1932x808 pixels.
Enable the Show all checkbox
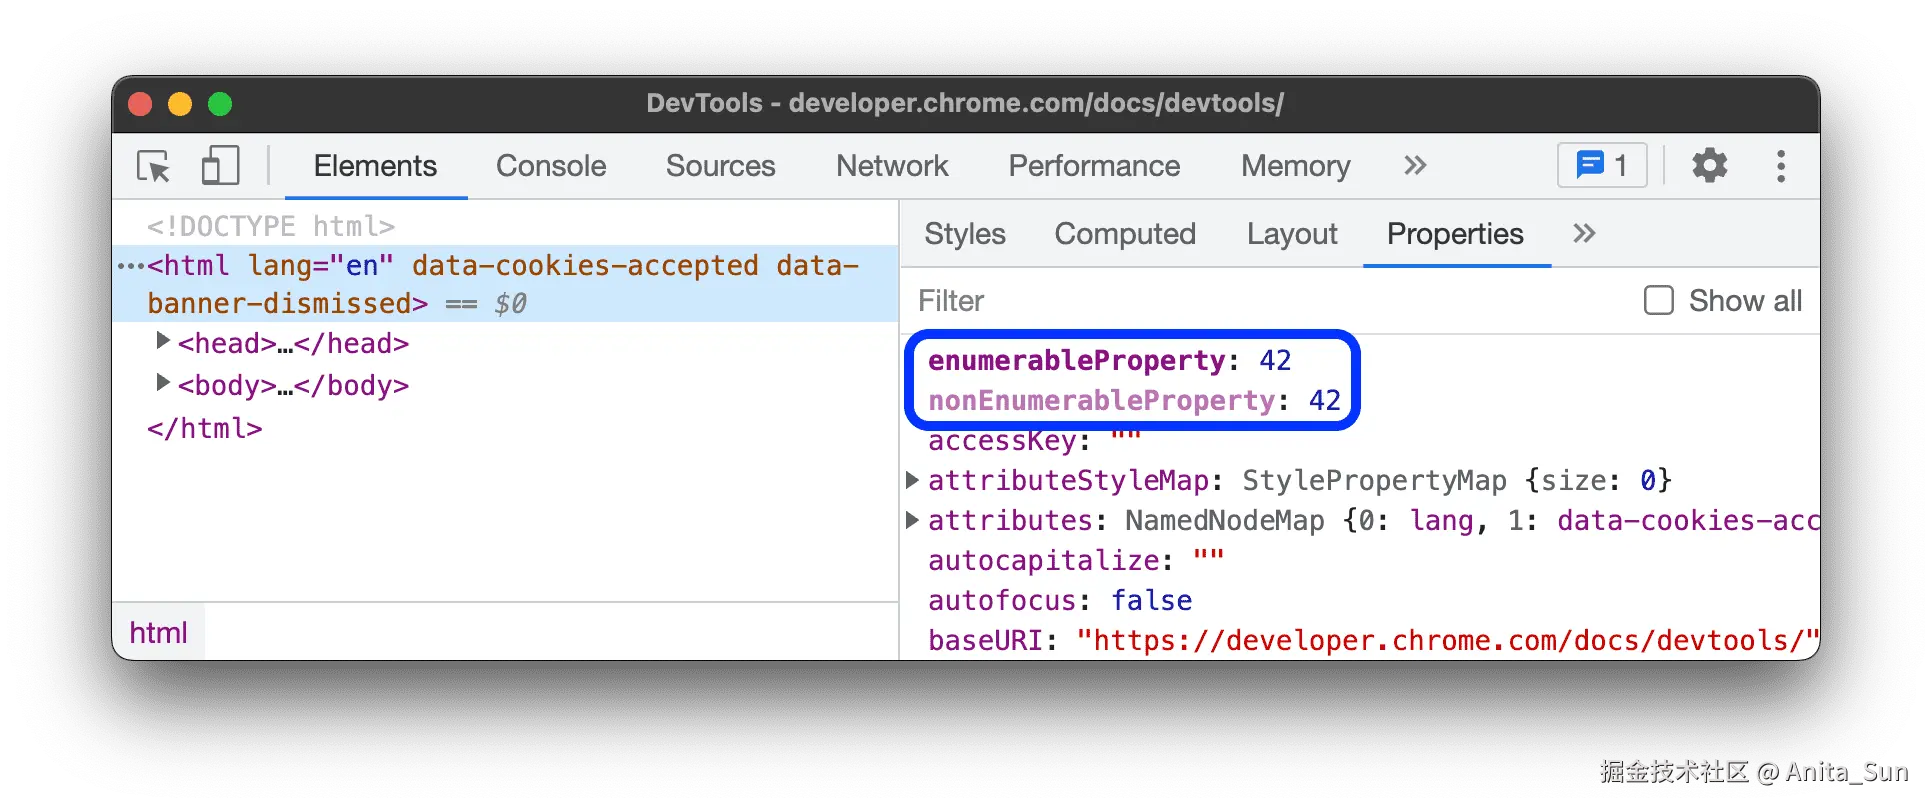1659,301
